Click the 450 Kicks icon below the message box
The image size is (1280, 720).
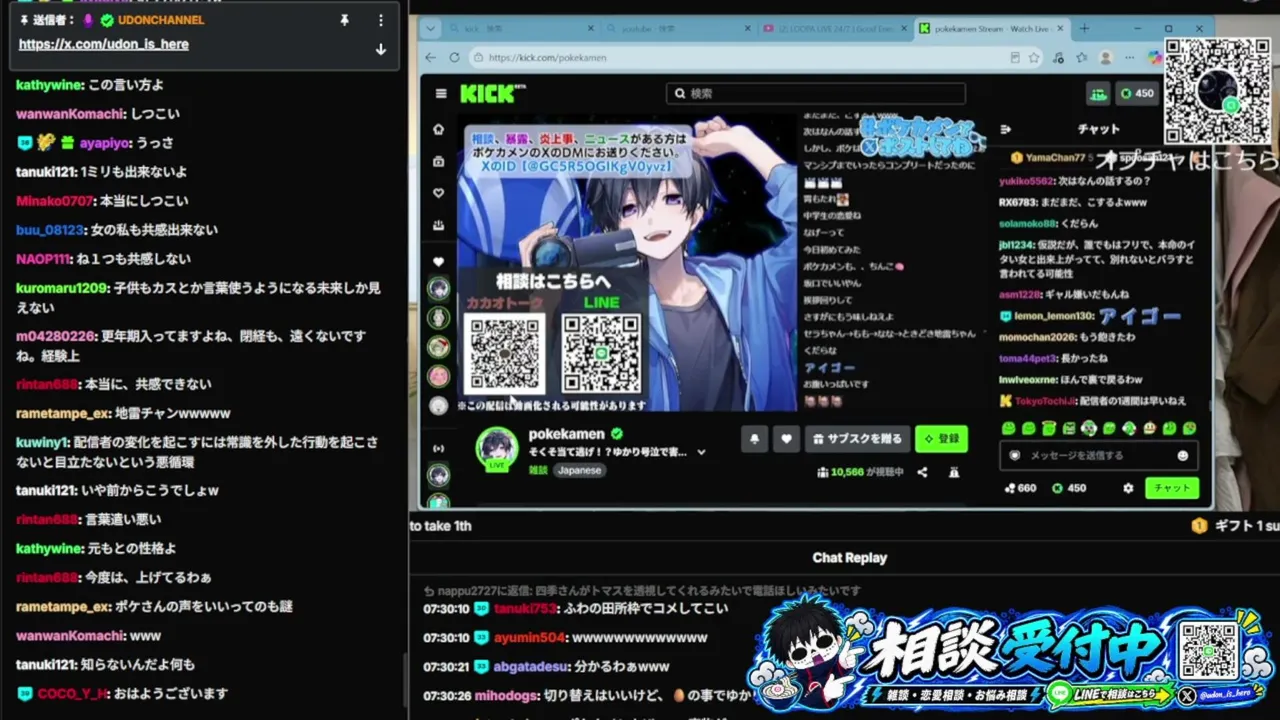click(x=1058, y=488)
